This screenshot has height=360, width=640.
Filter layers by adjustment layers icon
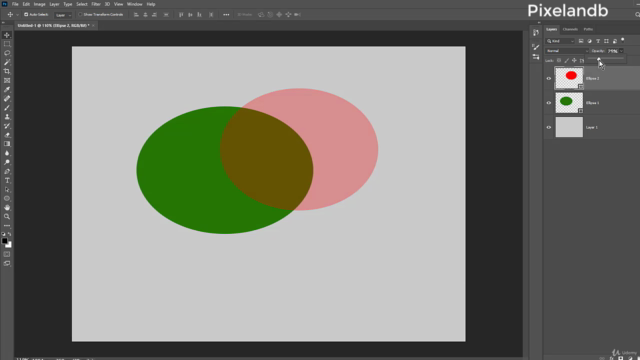point(589,41)
